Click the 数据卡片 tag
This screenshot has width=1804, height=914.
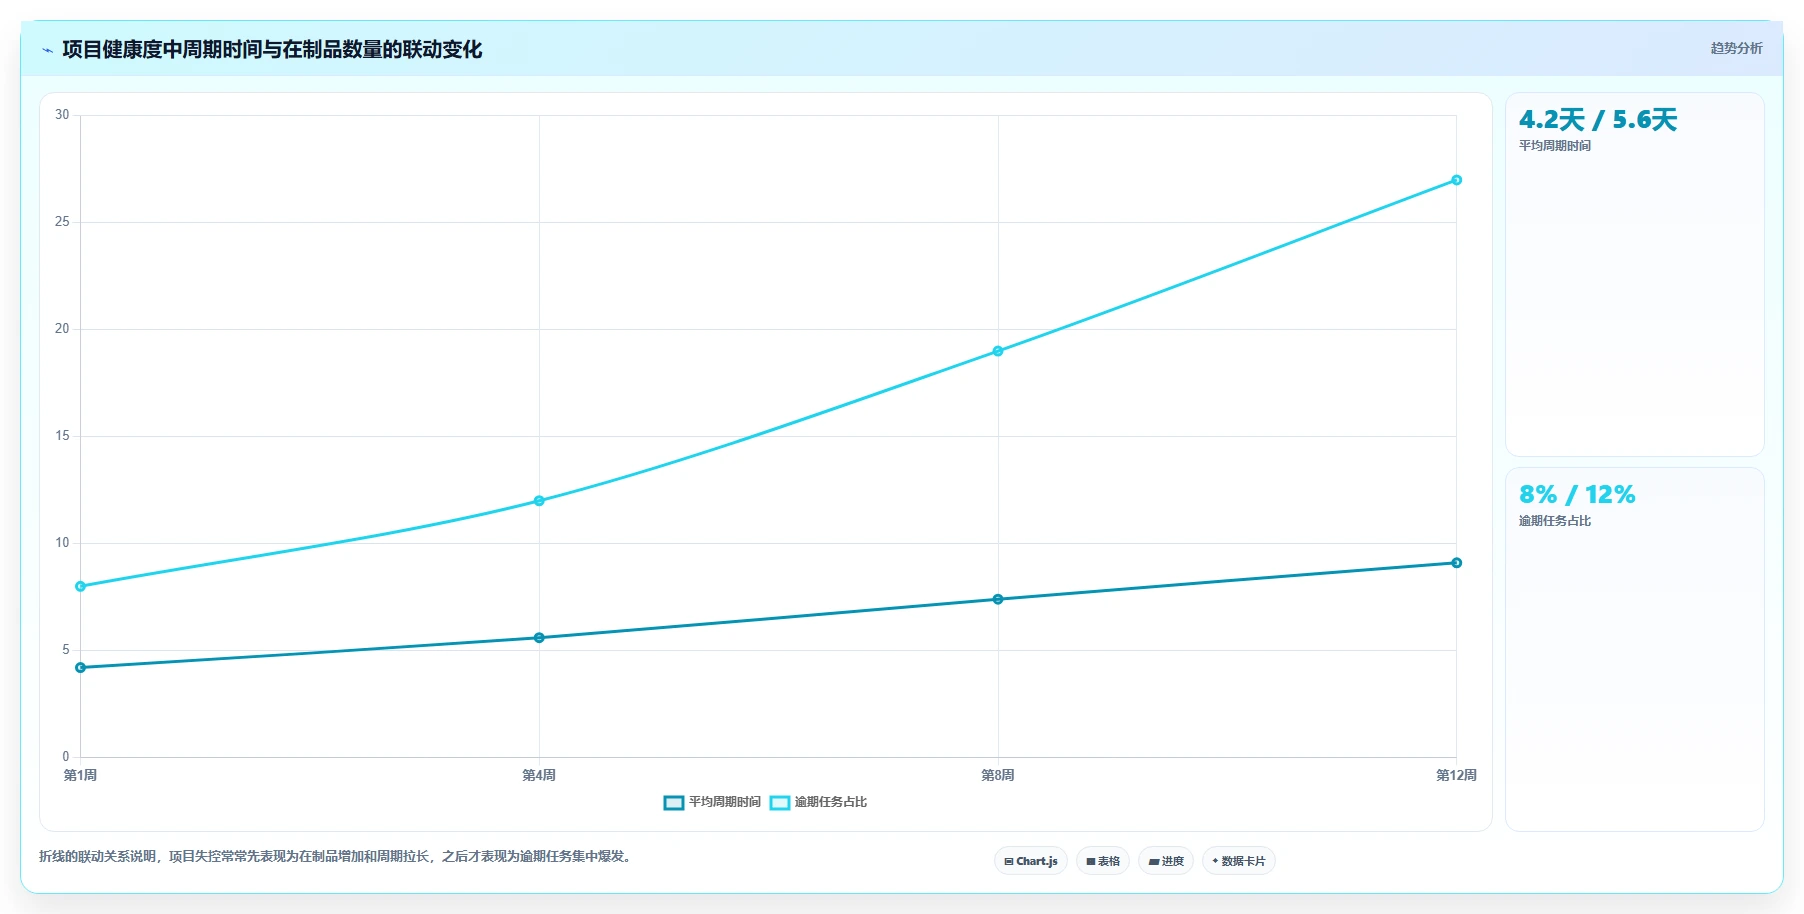(1239, 861)
